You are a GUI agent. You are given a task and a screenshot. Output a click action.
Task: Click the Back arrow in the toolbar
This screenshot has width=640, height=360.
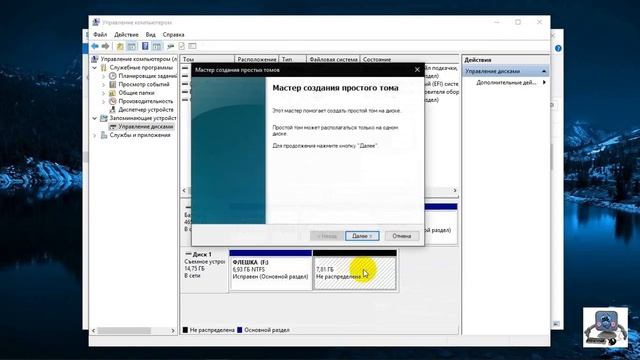coord(95,46)
